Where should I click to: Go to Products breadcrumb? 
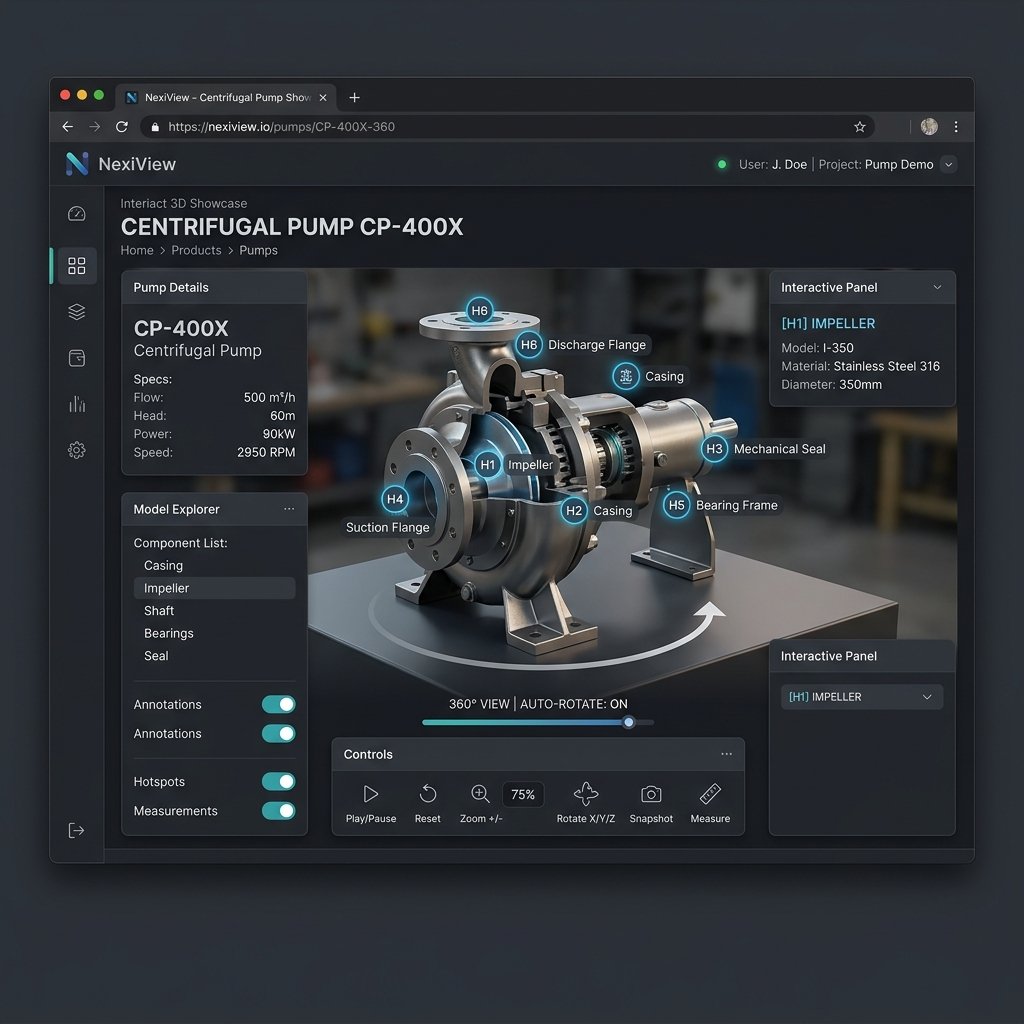[x=196, y=250]
